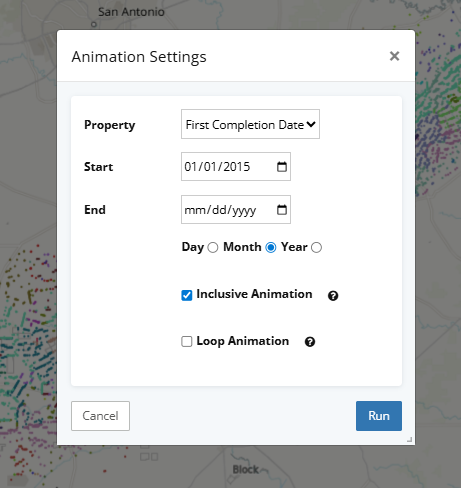This screenshot has height=488, width=461.
Task: Click the Cancel button
Action: click(100, 416)
